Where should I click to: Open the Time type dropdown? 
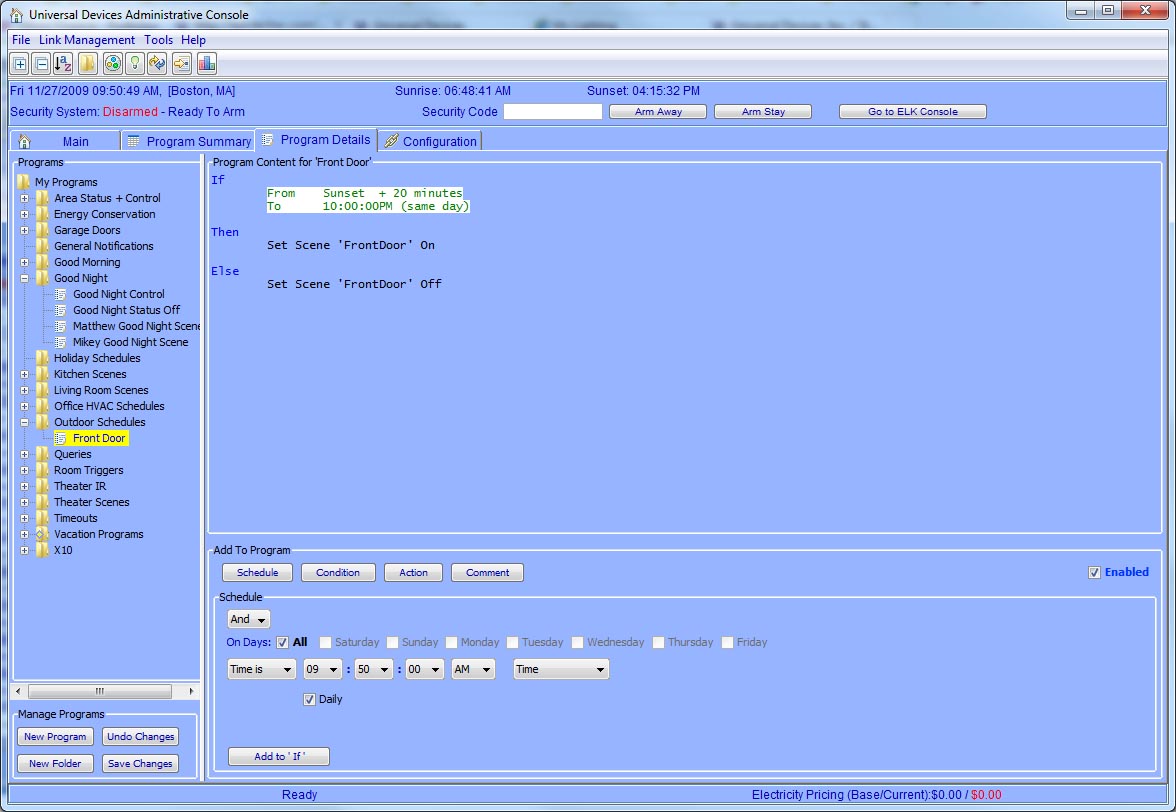561,670
